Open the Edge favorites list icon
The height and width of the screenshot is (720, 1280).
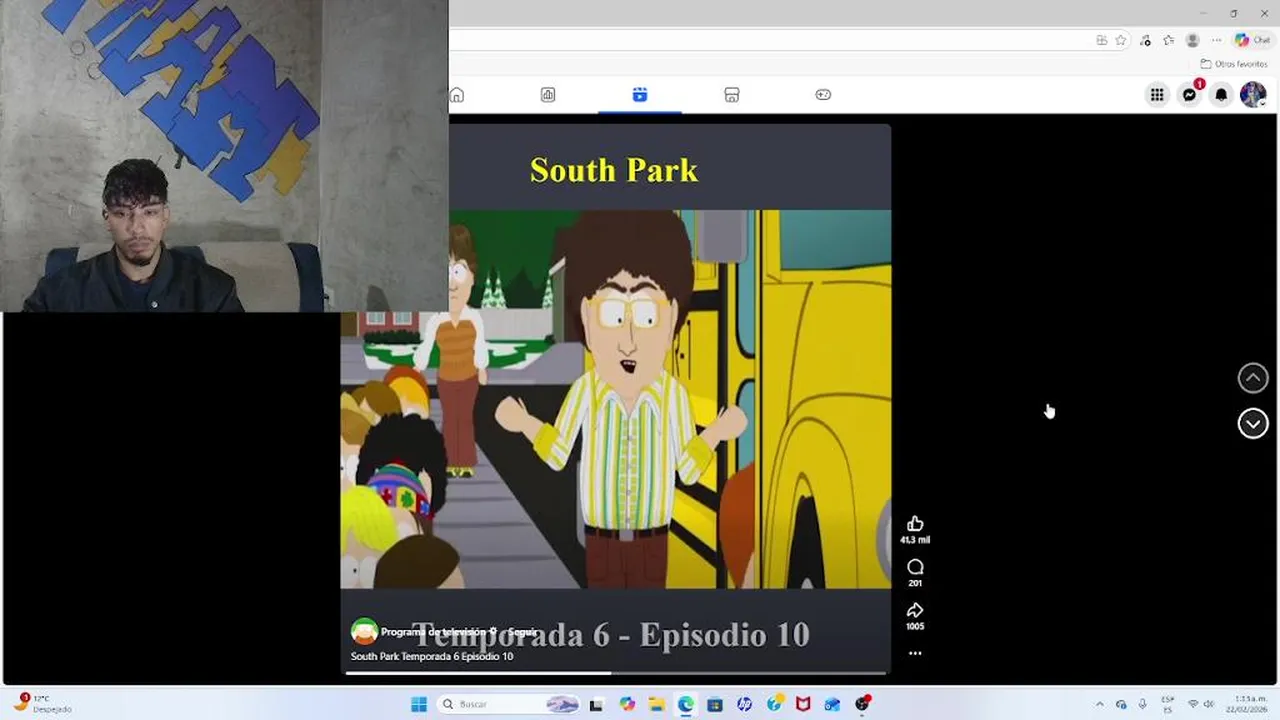click(x=1168, y=40)
